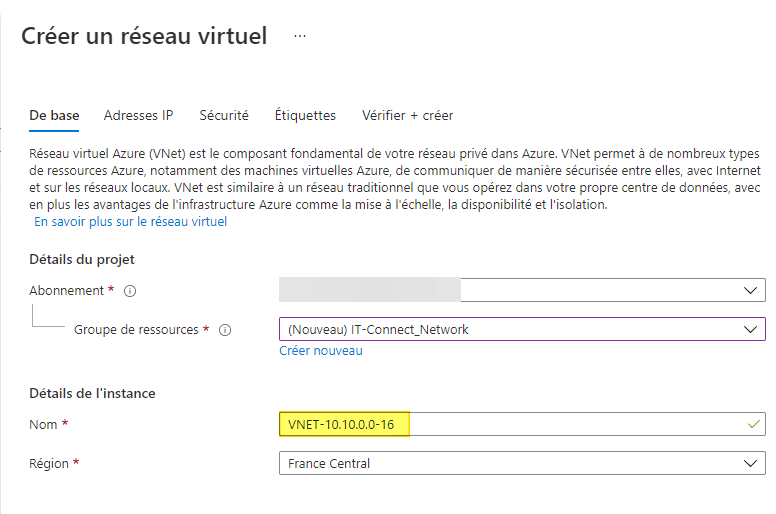Click the Détails de l'instance heading

[92, 393]
